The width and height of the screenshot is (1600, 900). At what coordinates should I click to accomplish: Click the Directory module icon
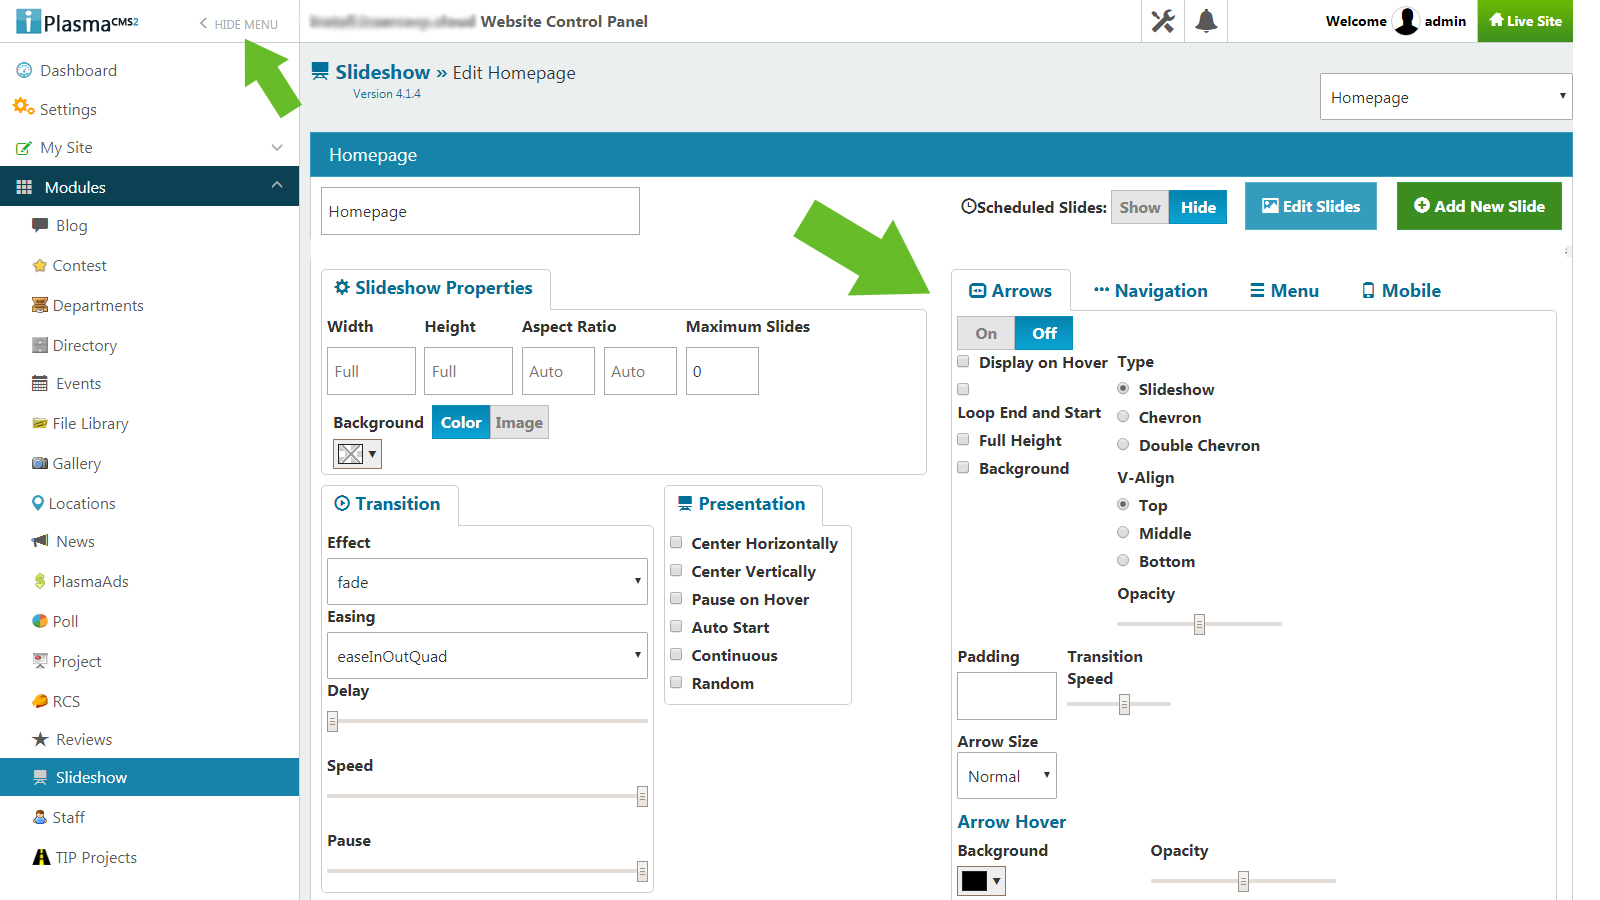(40, 345)
